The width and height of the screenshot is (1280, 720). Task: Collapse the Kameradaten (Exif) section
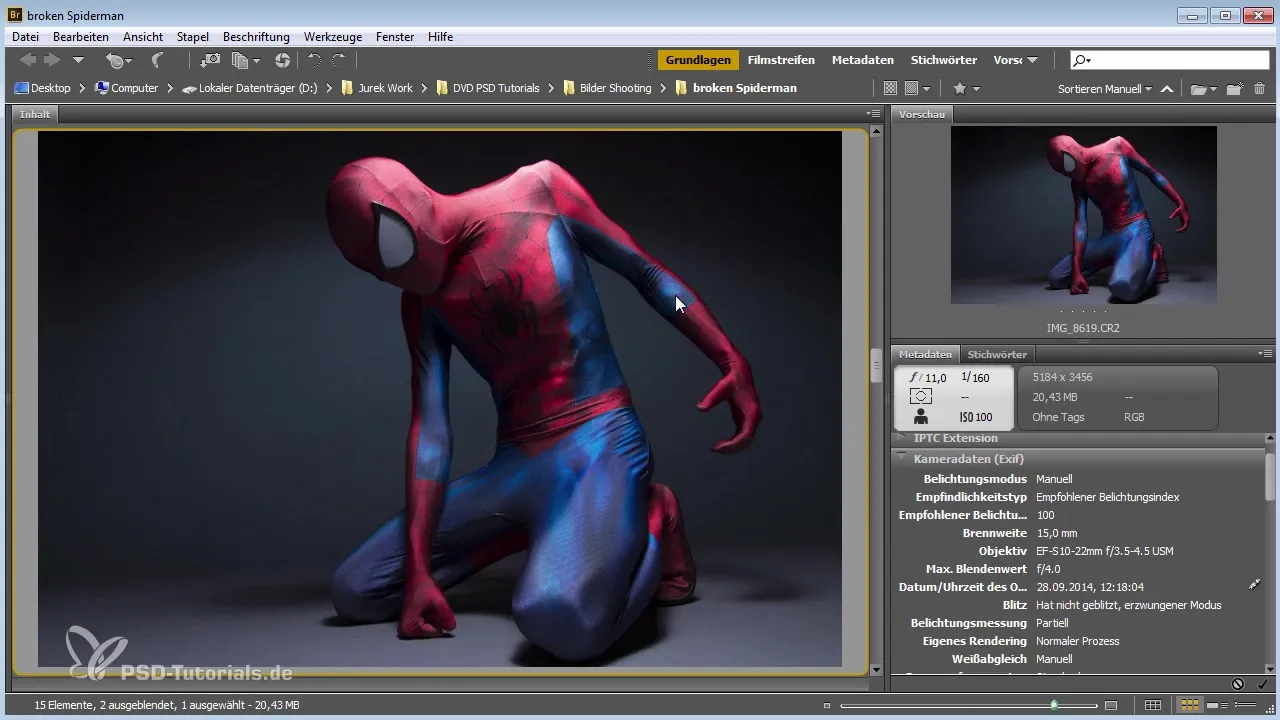pyautogui.click(x=901, y=458)
